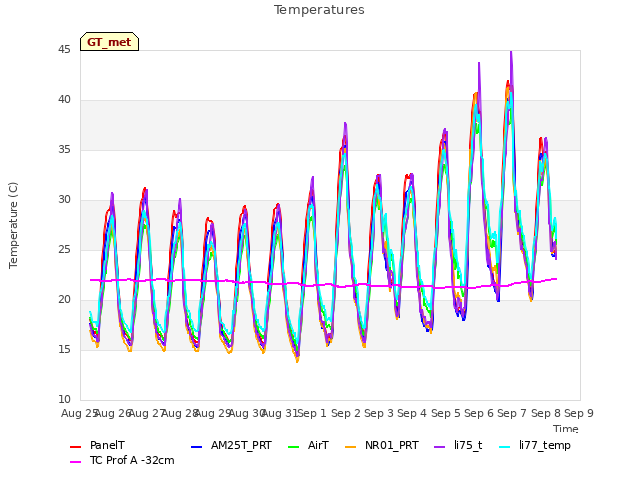Toggle the TC Prof A -32cm legend entry
The image size is (640, 480).
122,460
